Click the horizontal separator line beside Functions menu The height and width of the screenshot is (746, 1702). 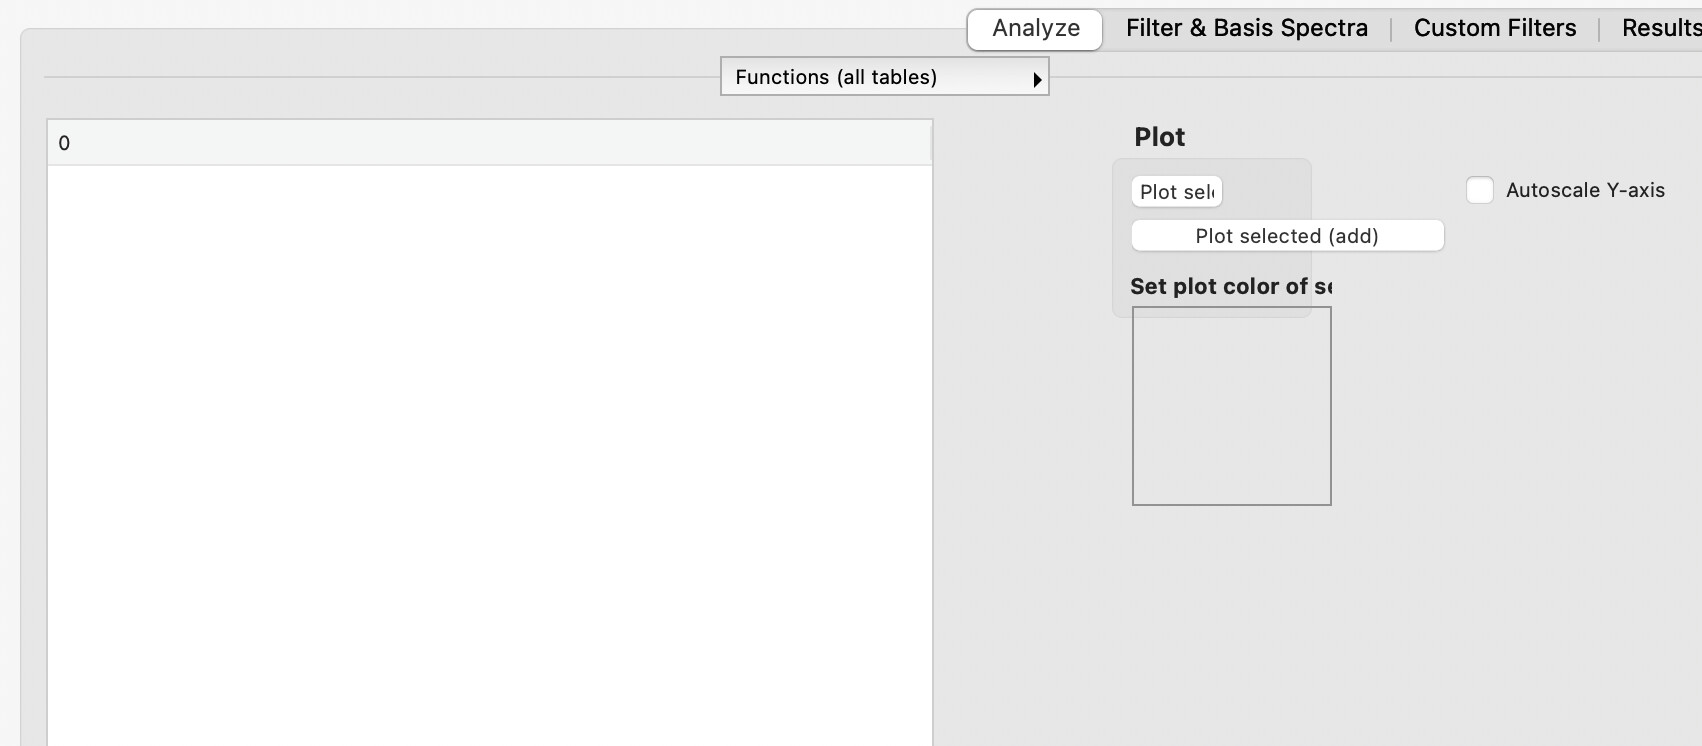coord(382,77)
